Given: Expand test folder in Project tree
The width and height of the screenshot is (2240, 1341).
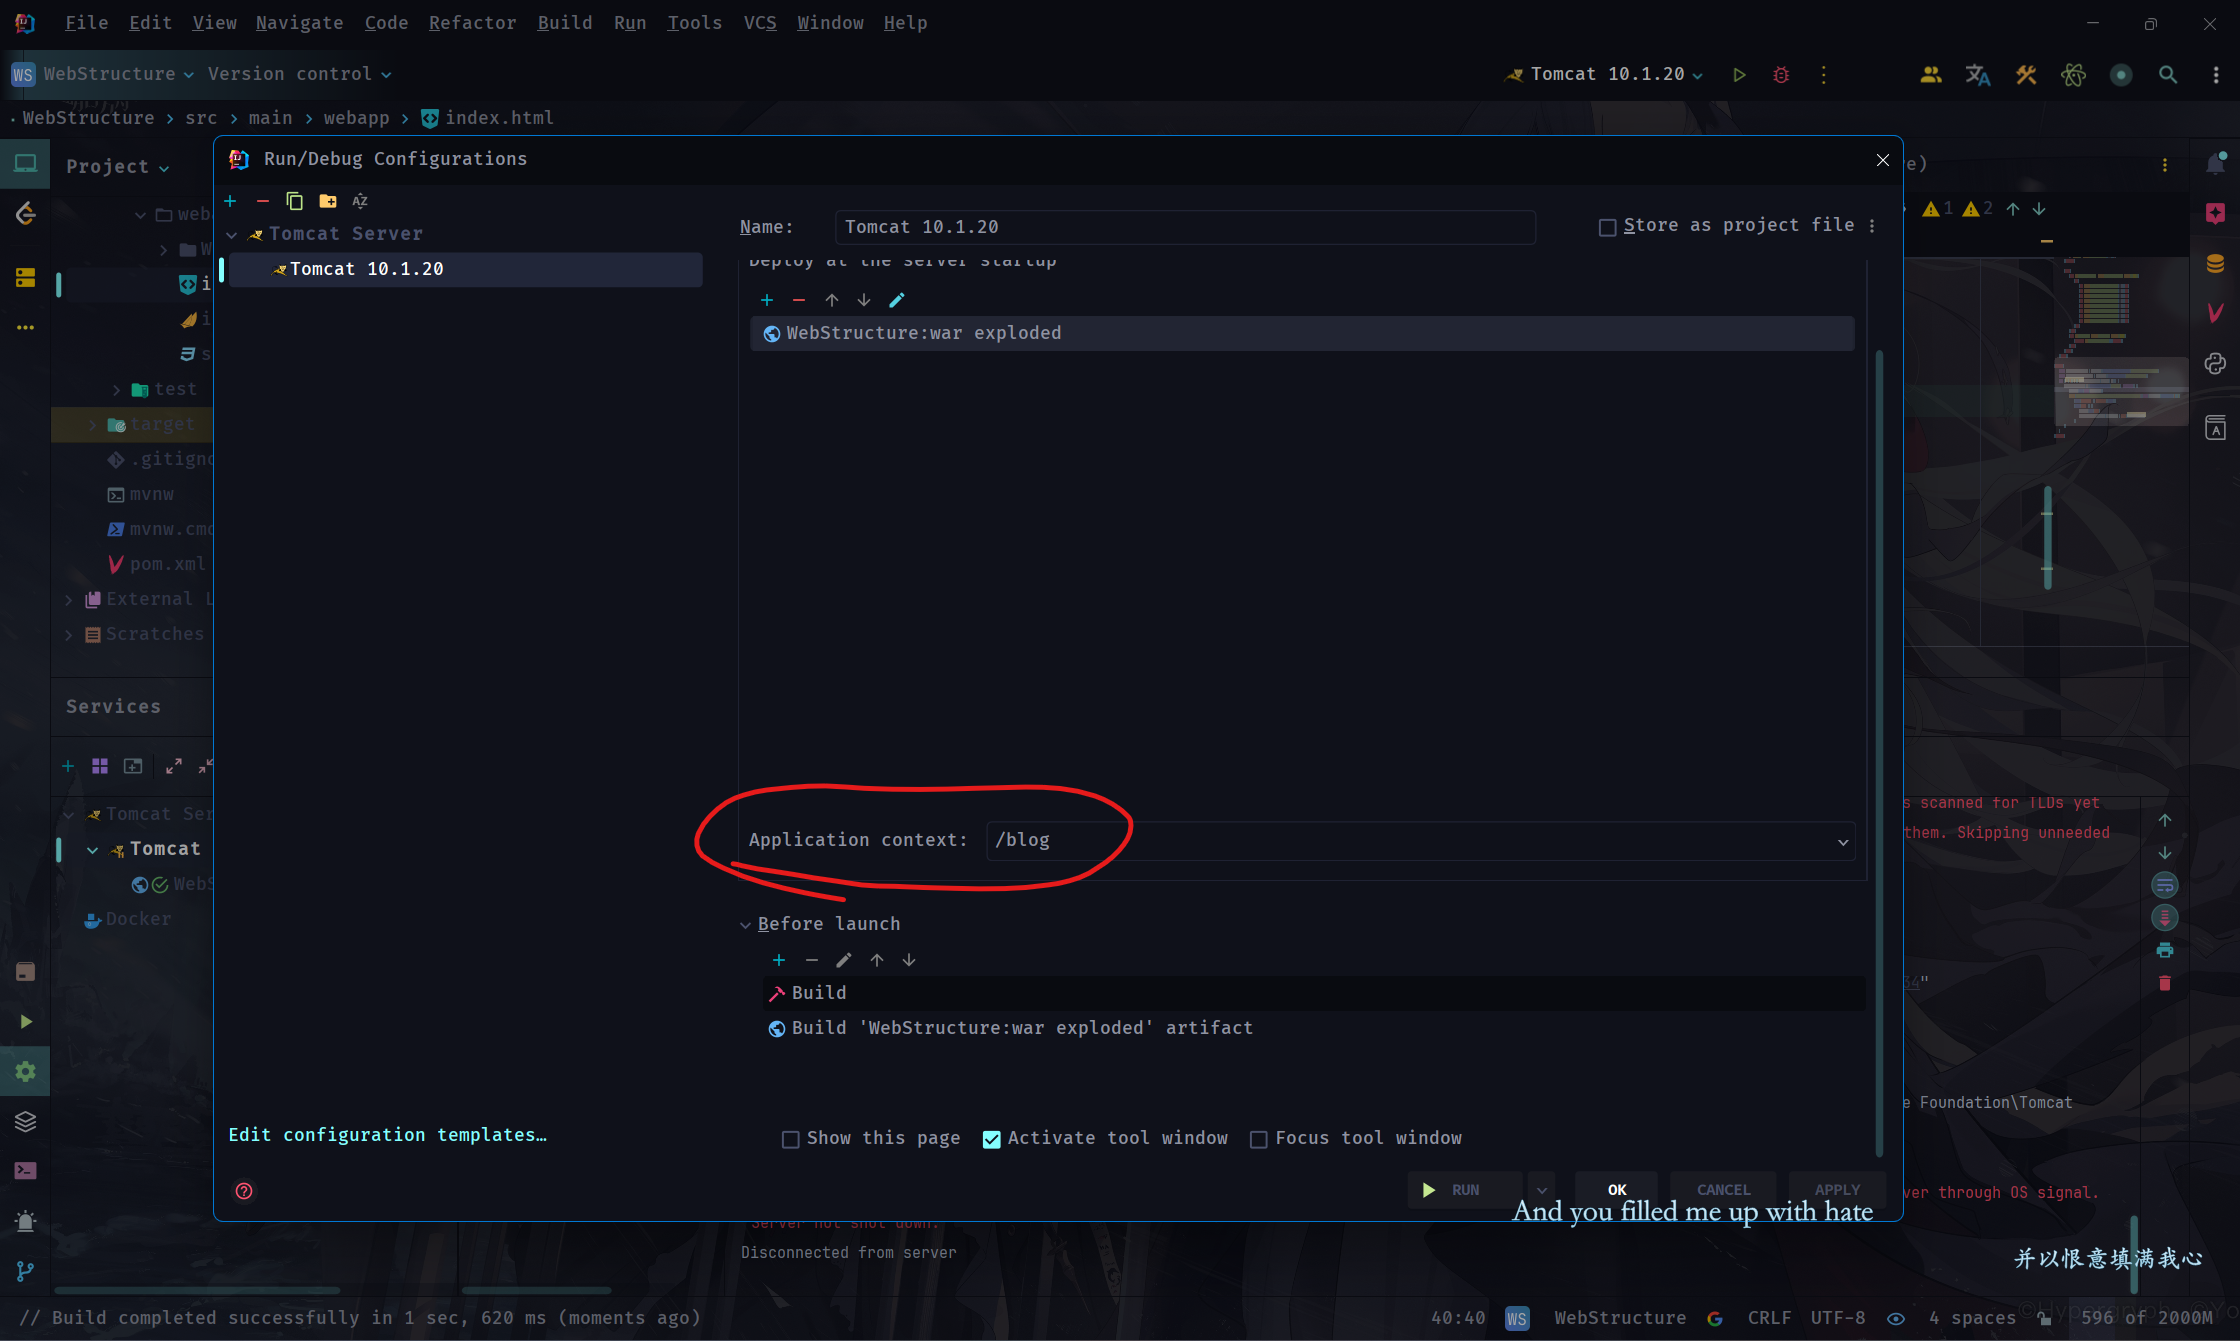Looking at the screenshot, I should tap(116, 390).
